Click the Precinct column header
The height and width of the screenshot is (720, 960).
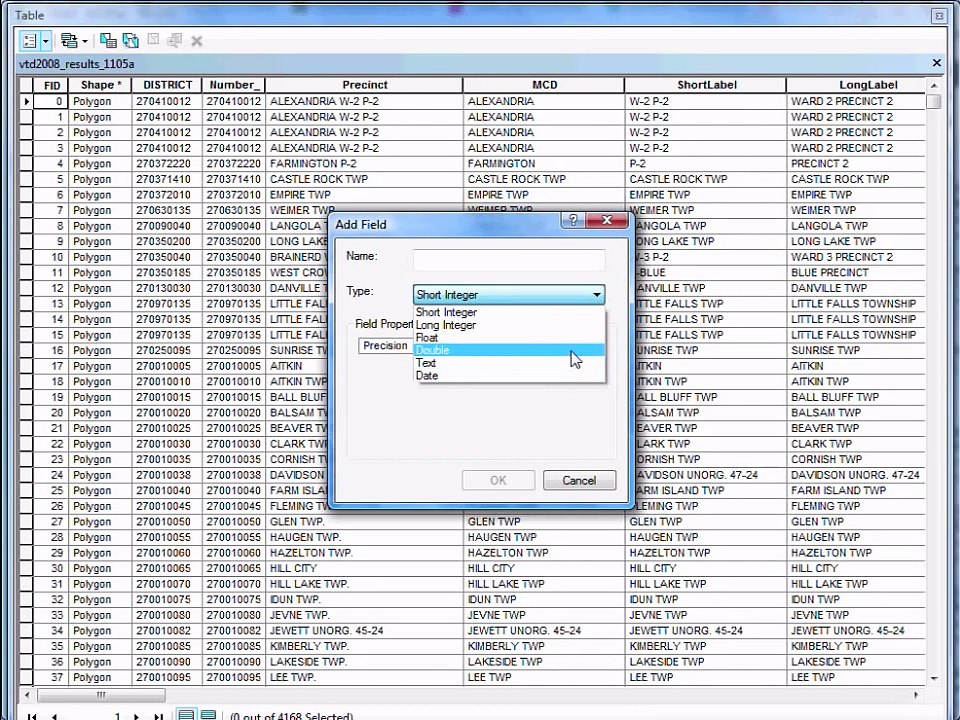click(364, 85)
